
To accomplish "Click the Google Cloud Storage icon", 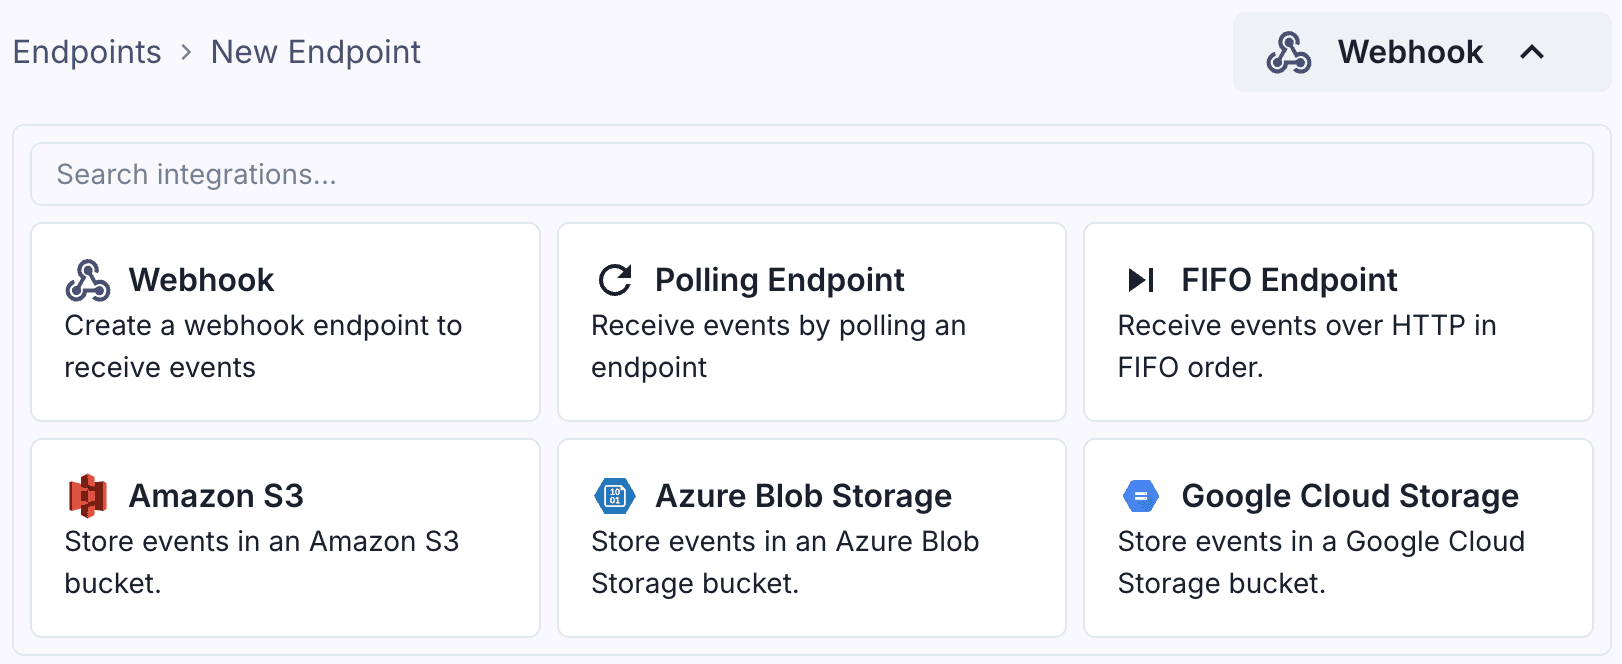I will [1141, 495].
